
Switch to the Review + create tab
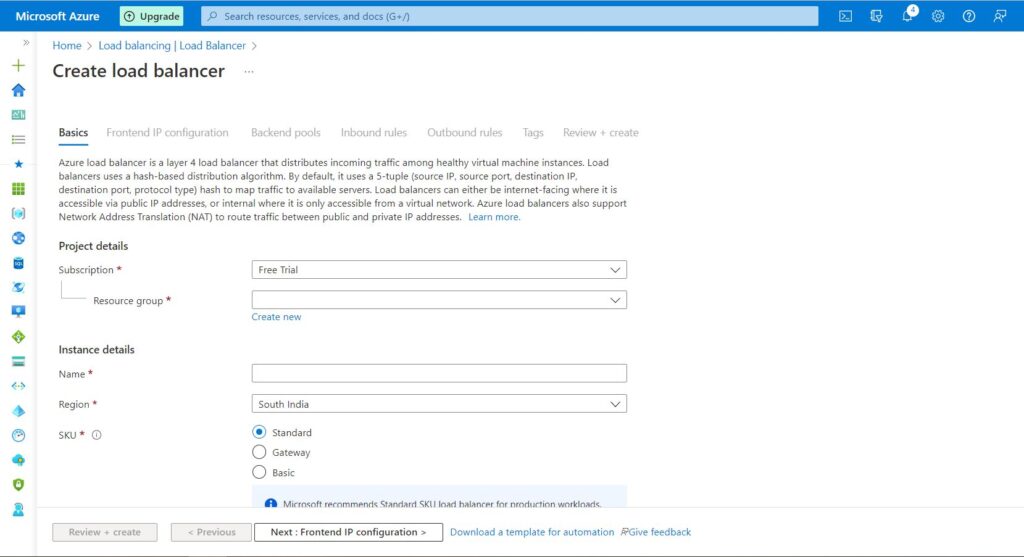click(x=601, y=133)
